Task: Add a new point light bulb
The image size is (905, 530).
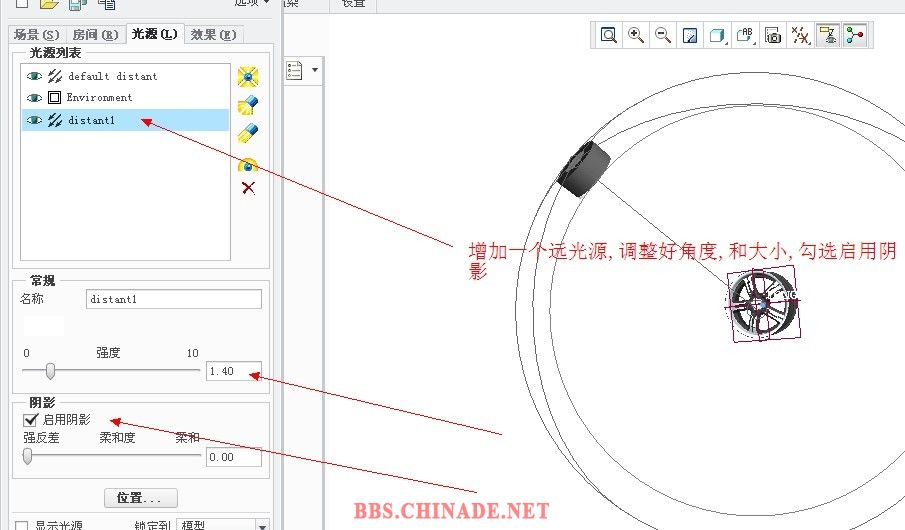Action: click(x=248, y=77)
